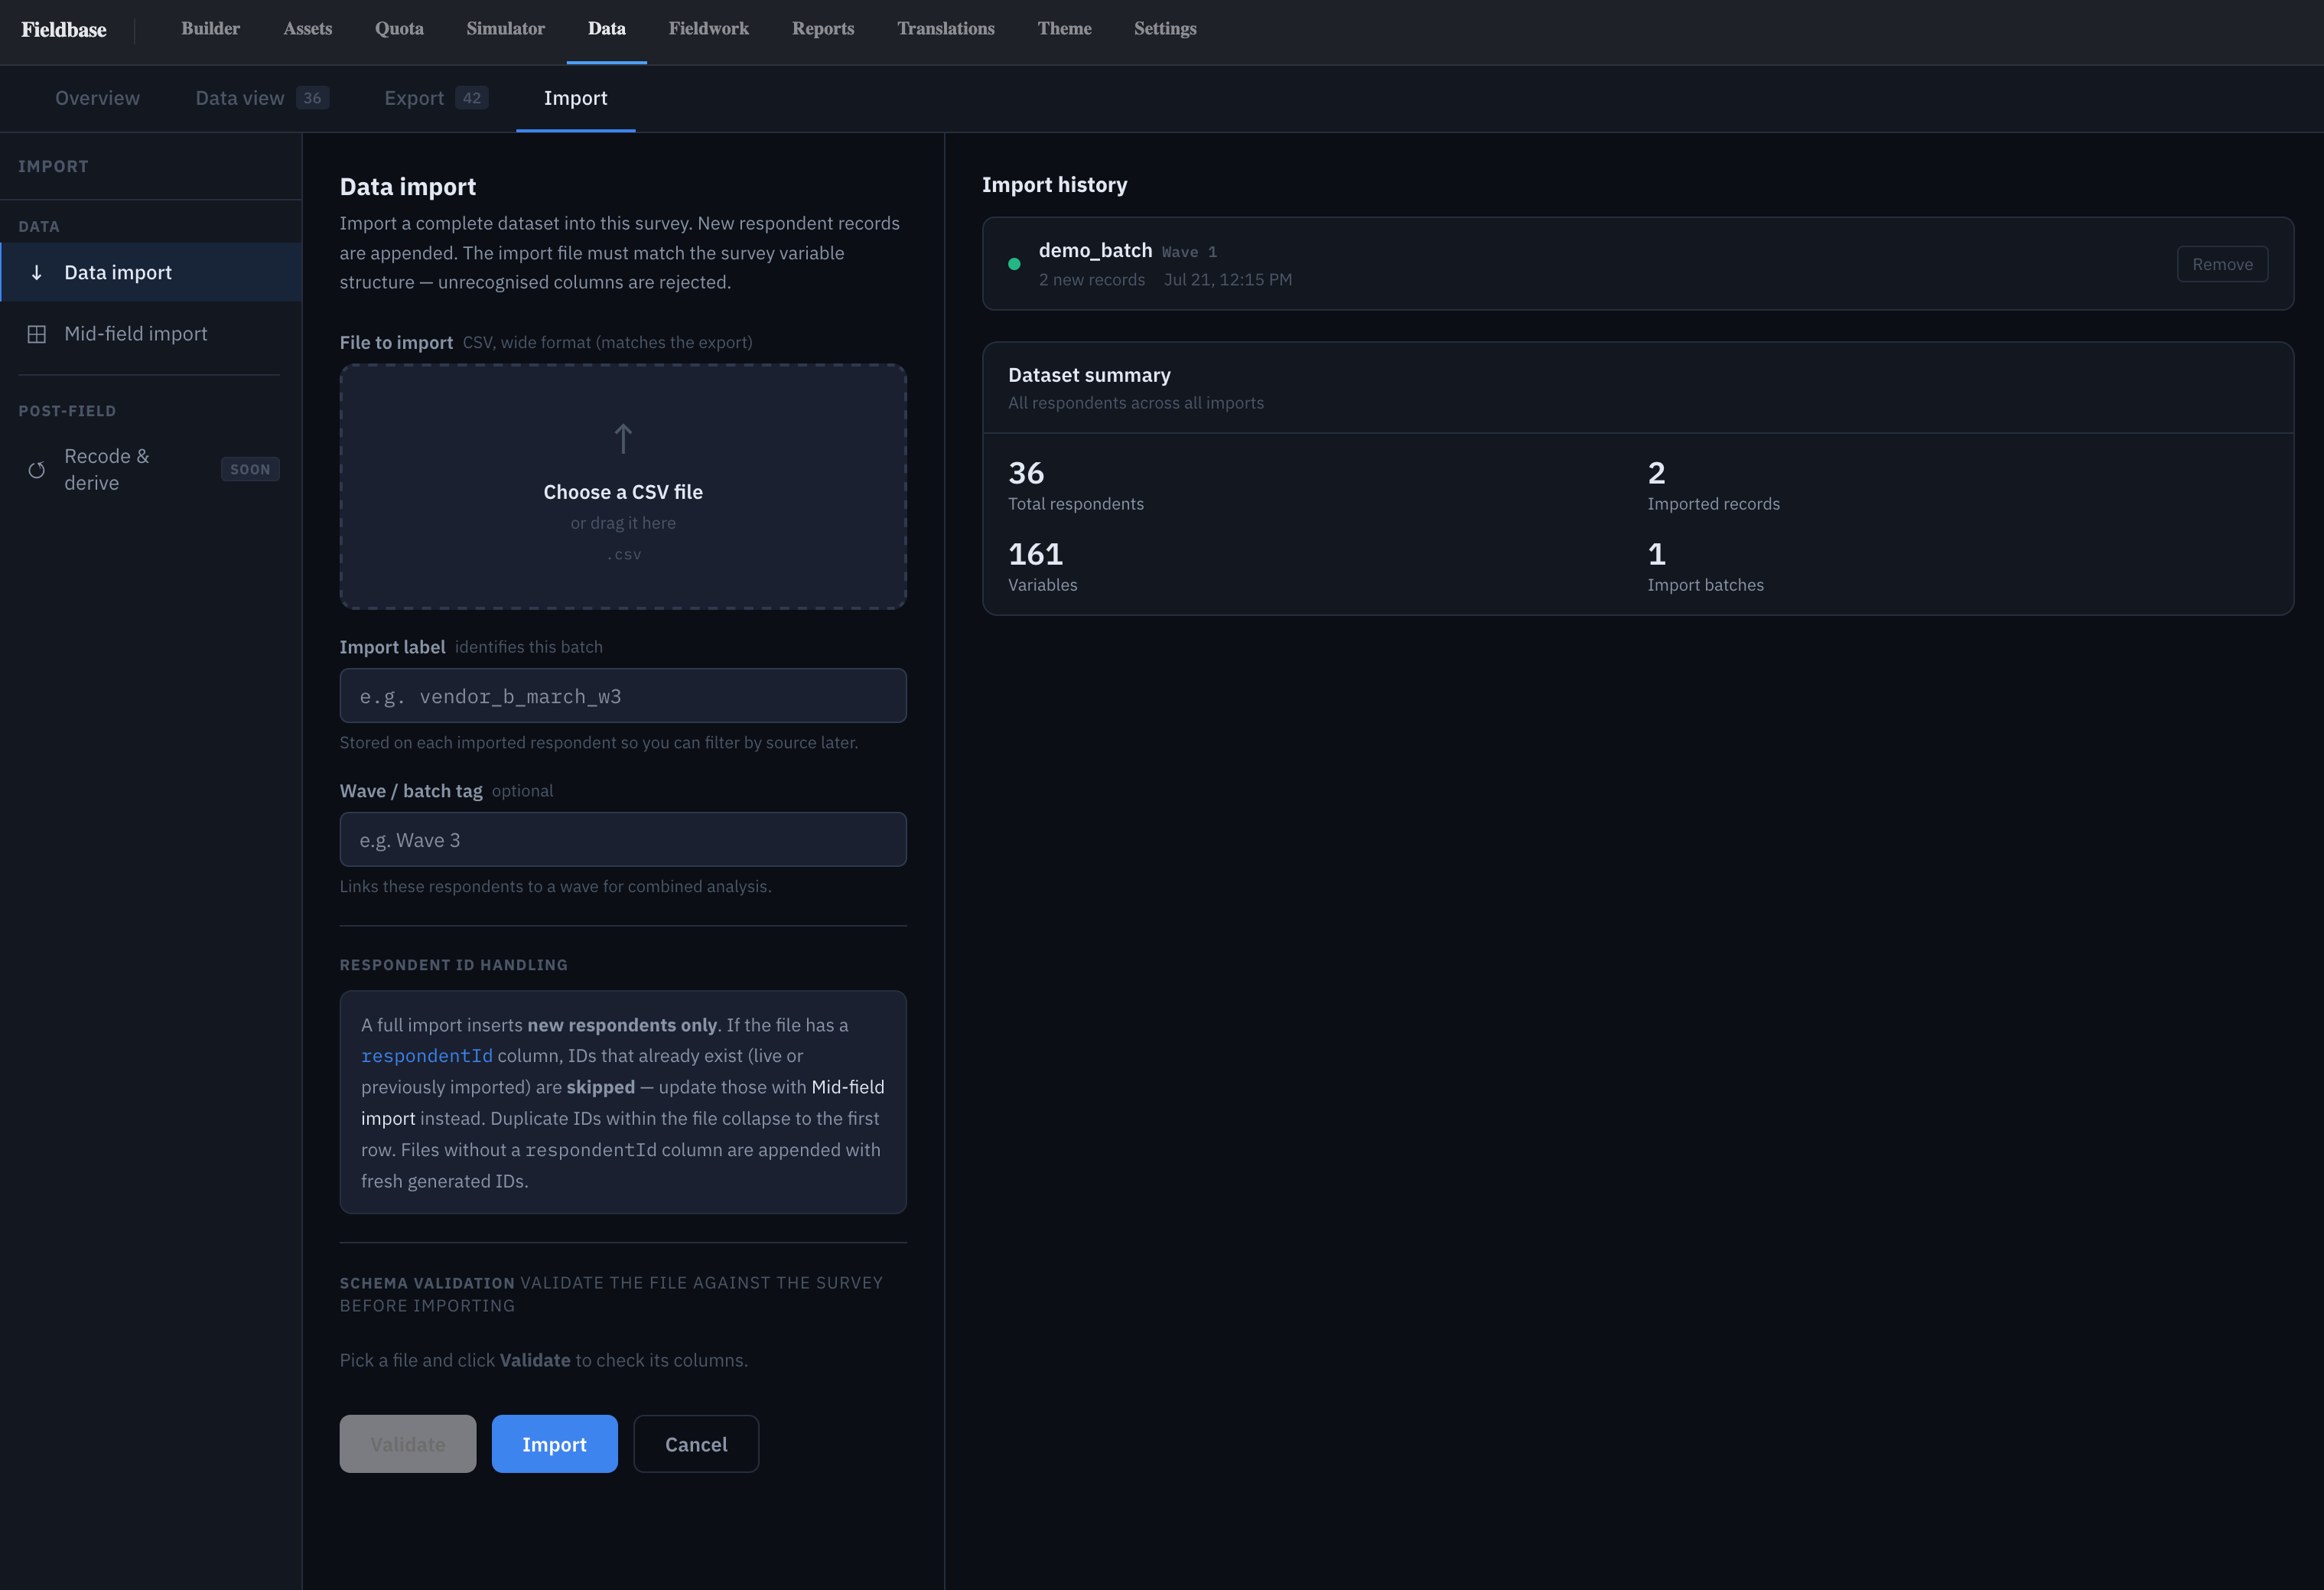Click the demo_batch entry name
This screenshot has height=1590, width=2324.
pyautogui.click(x=1095, y=250)
